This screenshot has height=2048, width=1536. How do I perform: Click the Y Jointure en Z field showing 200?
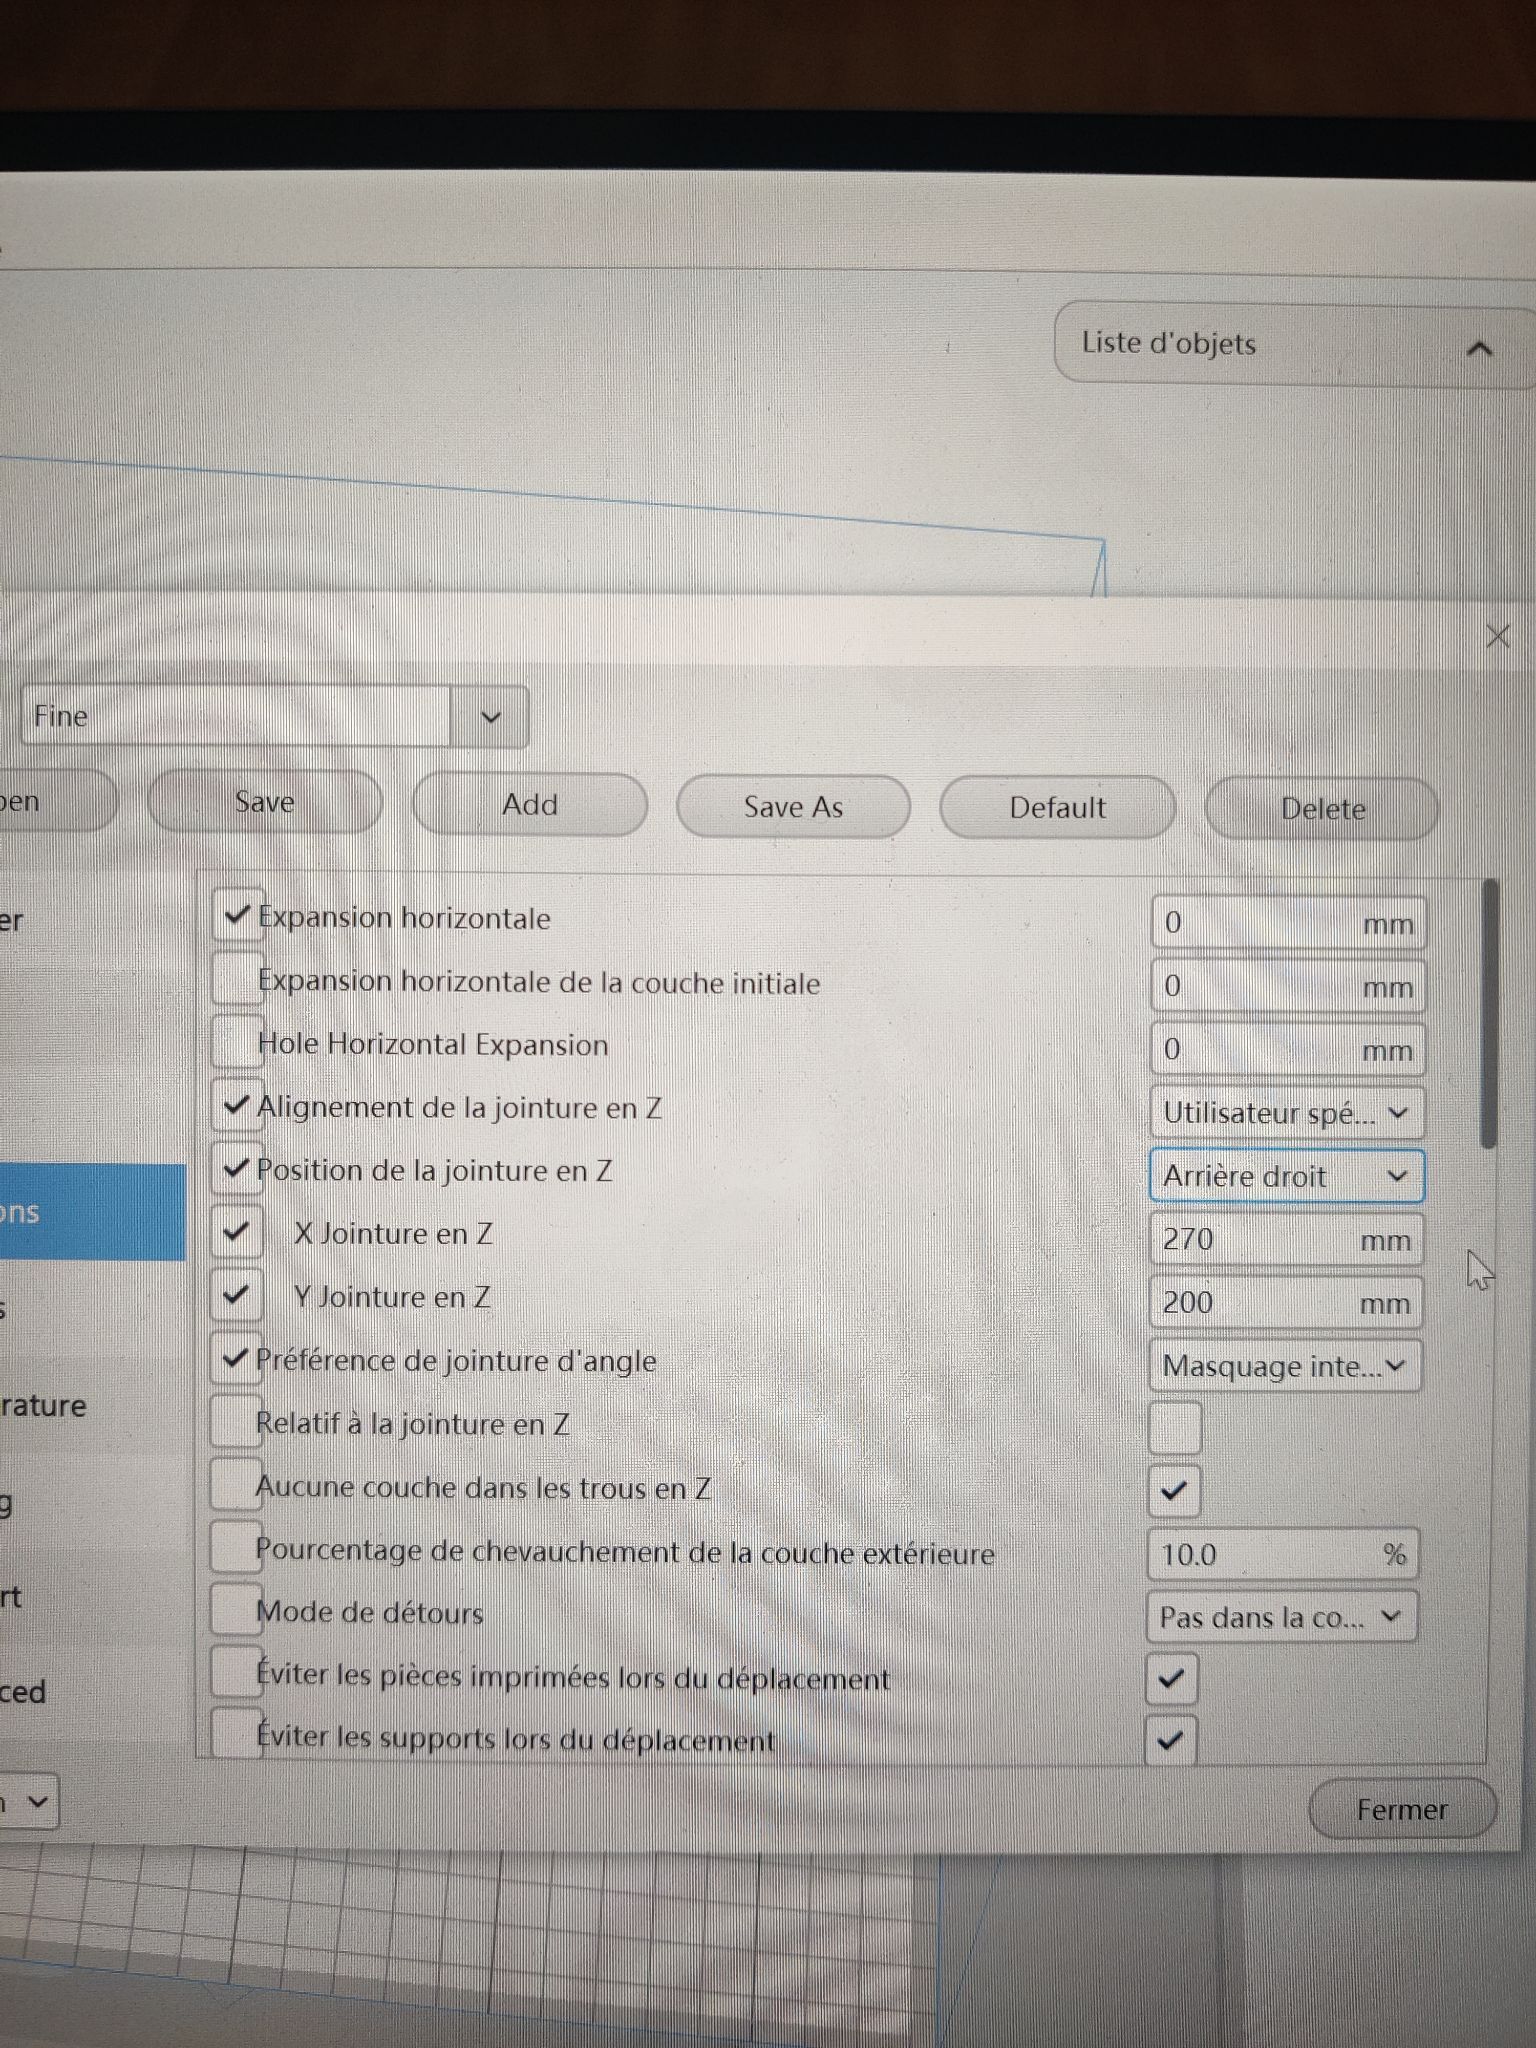[x=1286, y=1302]
